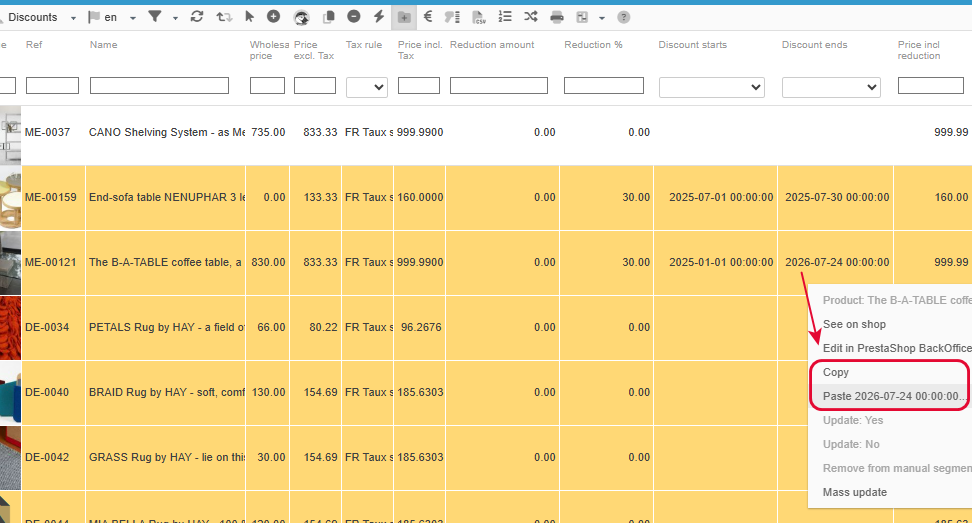Click the lightning bolt quick action icon
This screenshot has width=972, height=523.
tap(379, 17)
